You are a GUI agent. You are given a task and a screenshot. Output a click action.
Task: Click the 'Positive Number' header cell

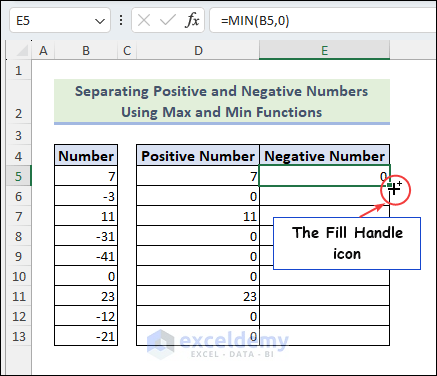(x=198, y=155)
